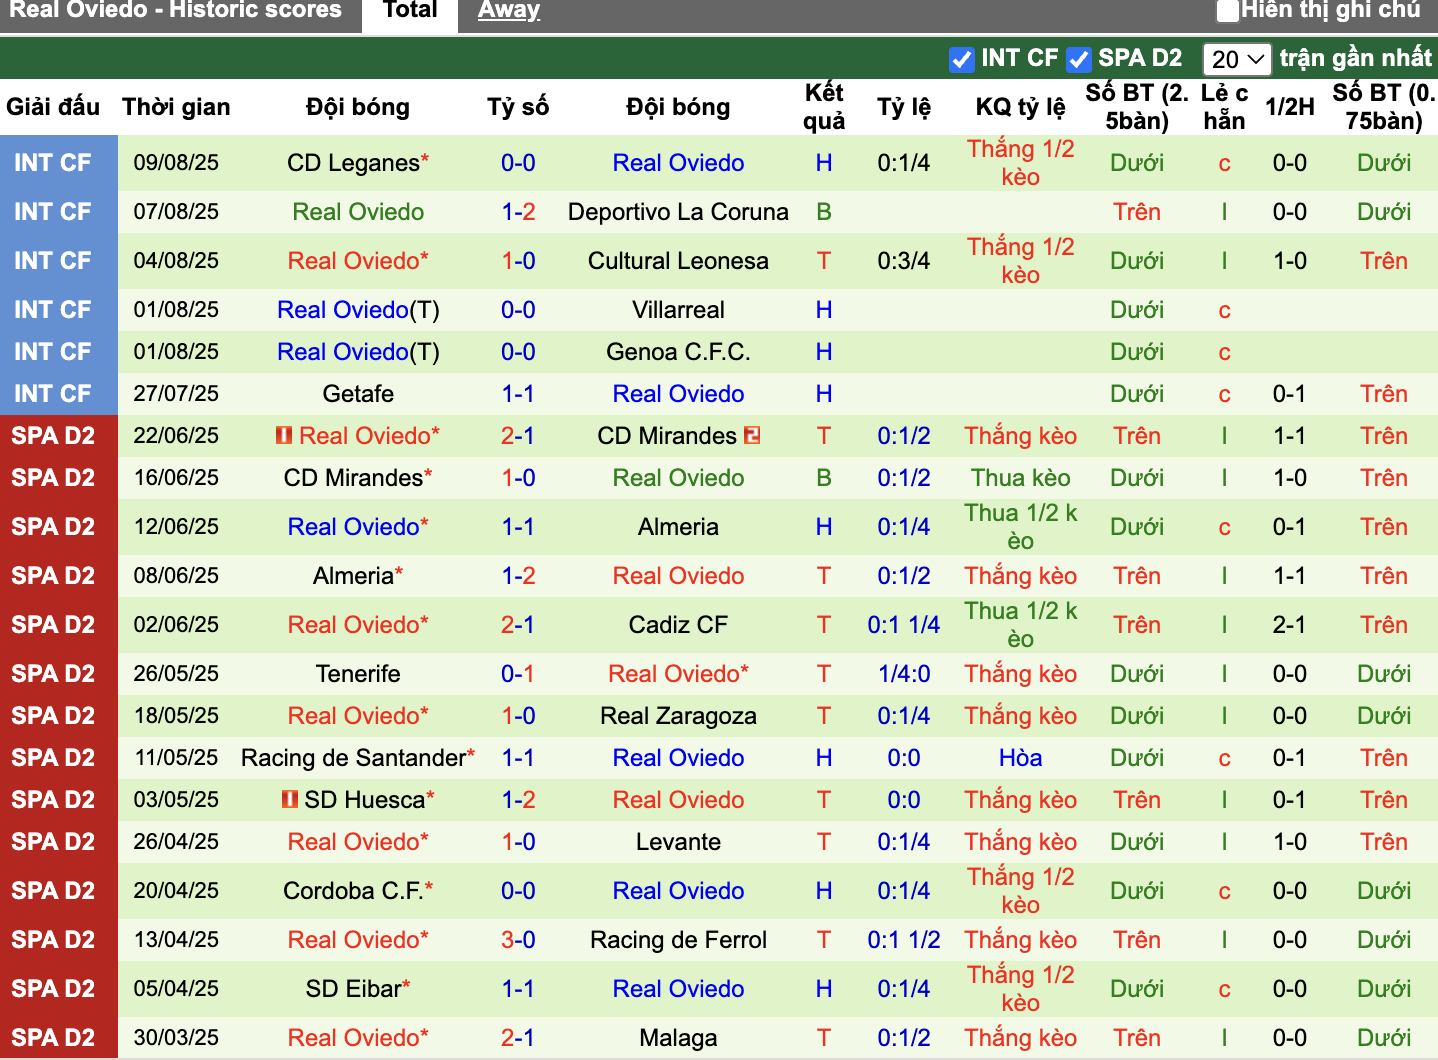The width and height of the screenshot is (1438, 1060).
Task: Click red card icon next to CD Mirandes, 22/06/25 row
Action: [752, 436]
